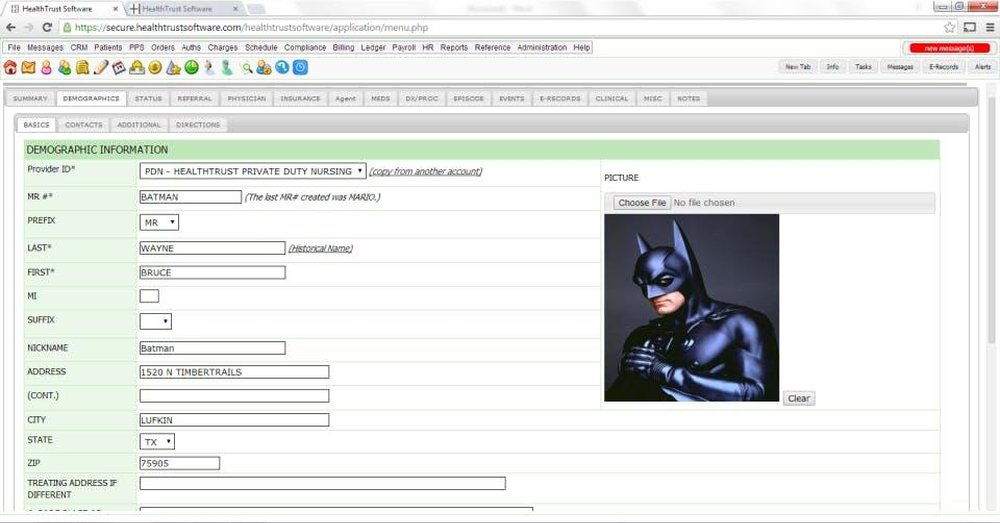Switch to the MEDS tab

(381, 99)
